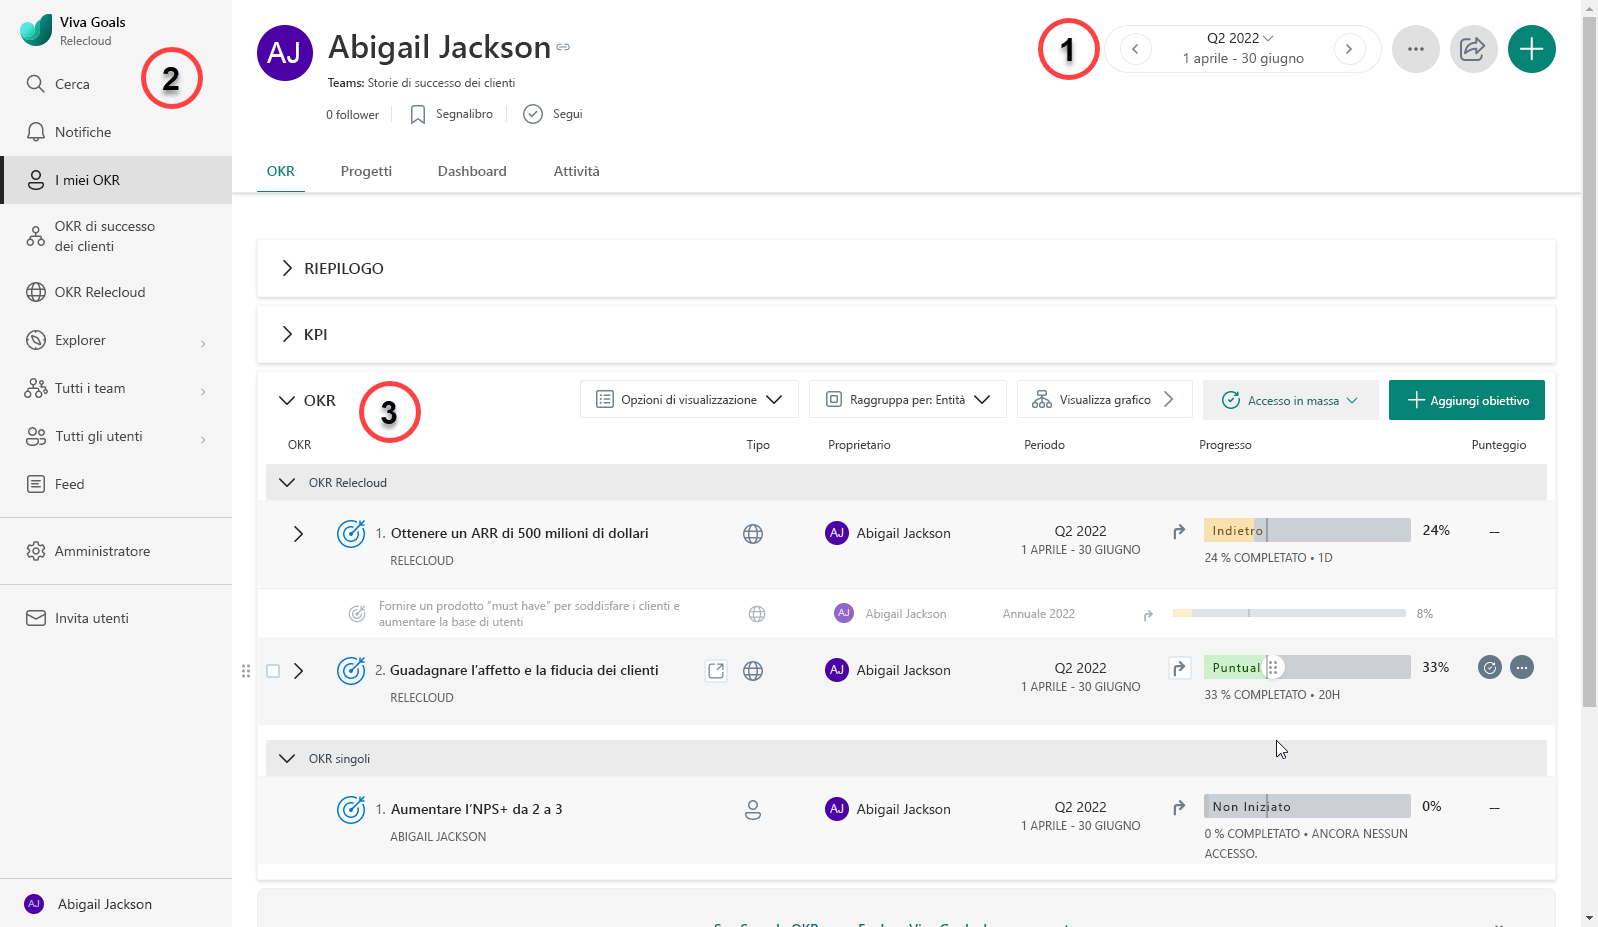Click Indietro progress bar at 24%
This screenshot has width=1598, height=927.
coord(1307,530)
